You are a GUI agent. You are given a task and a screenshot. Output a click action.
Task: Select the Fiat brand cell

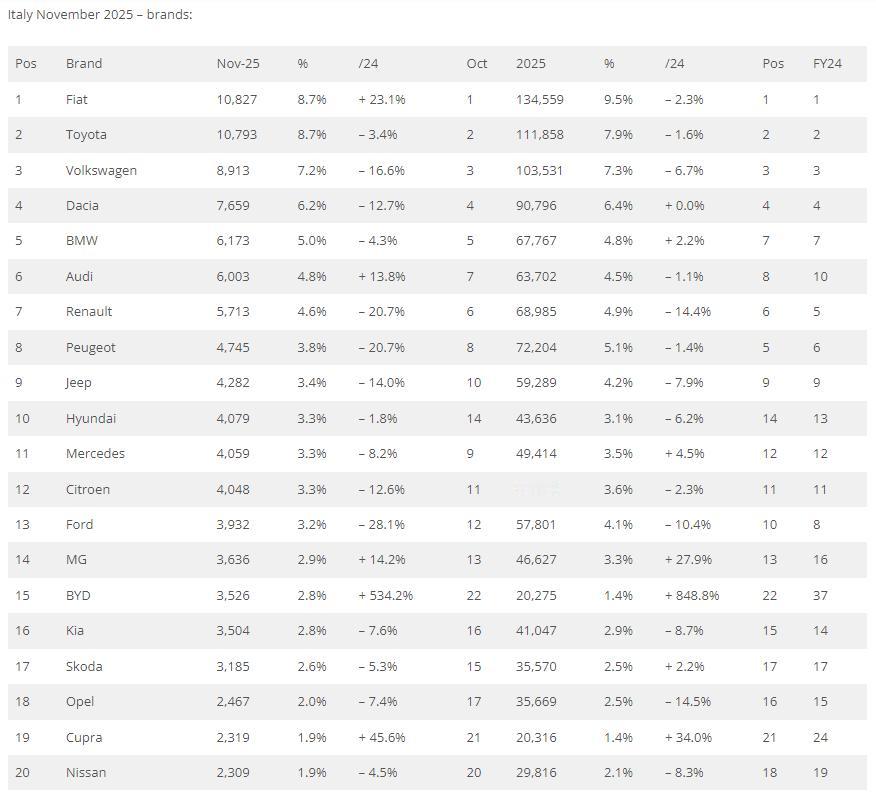(77, 99)
